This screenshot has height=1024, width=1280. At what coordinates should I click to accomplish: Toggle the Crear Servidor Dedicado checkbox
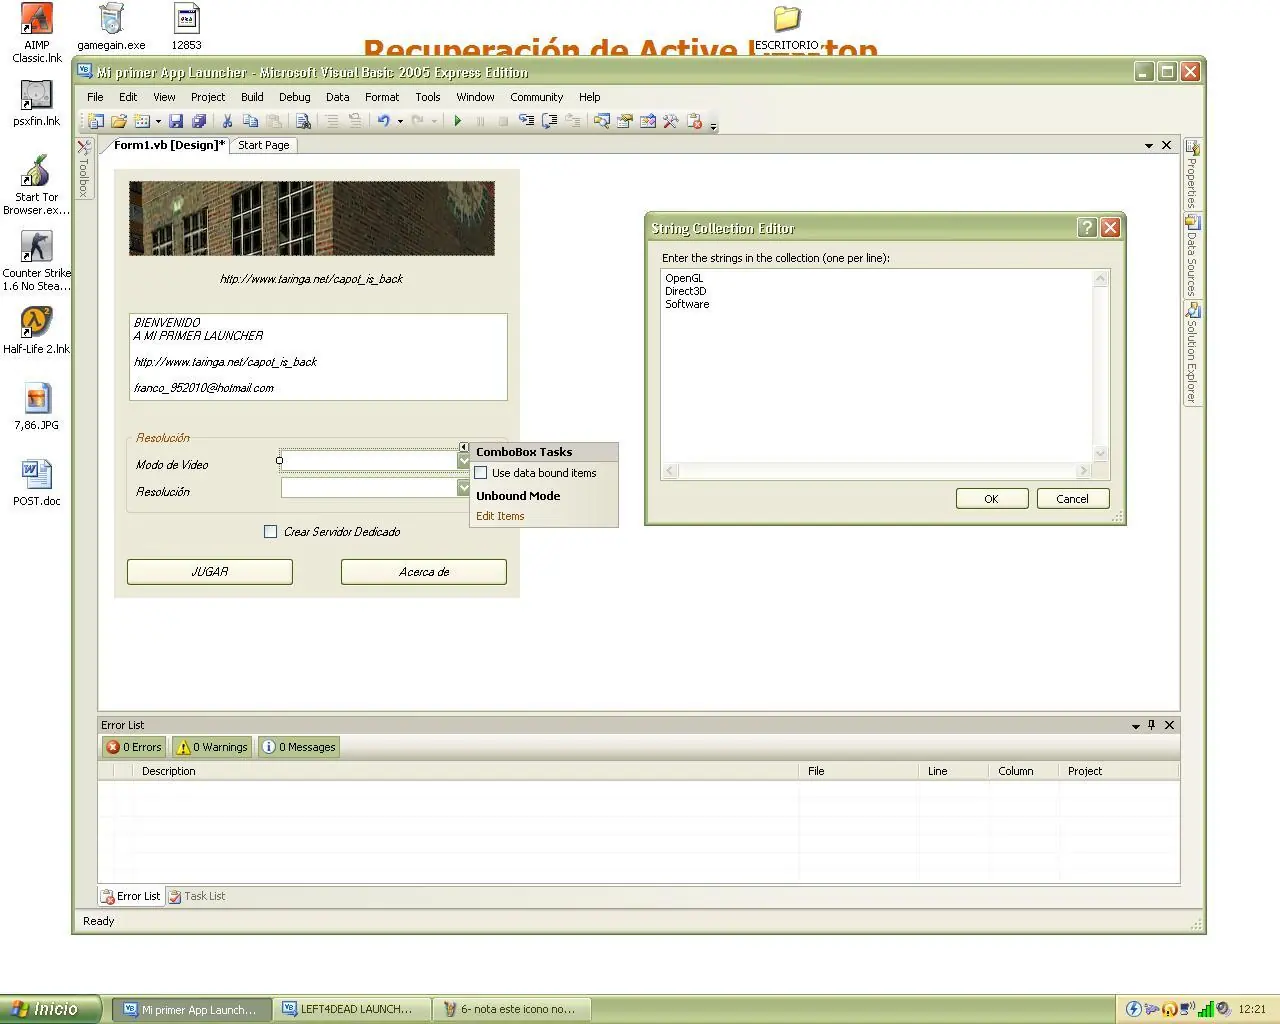coord(270,532)
